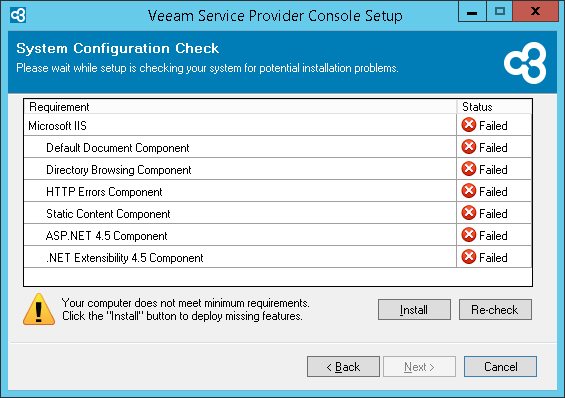565x398 pixels.
Task: Click the Veeam logo in the title bar
Action: click(18, 15)
